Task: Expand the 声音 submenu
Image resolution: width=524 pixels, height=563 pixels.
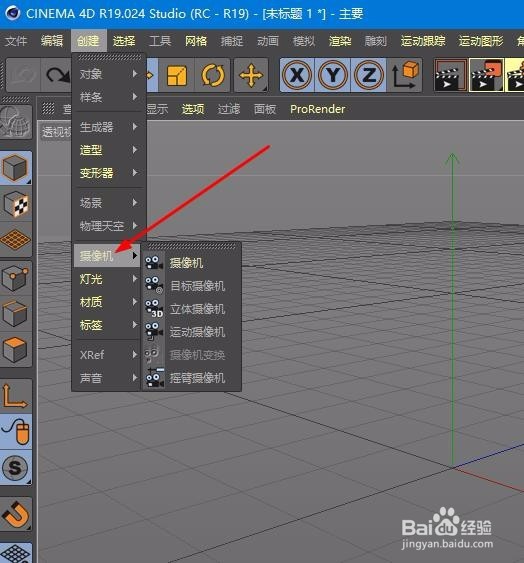Action: (x=107, y=378)
